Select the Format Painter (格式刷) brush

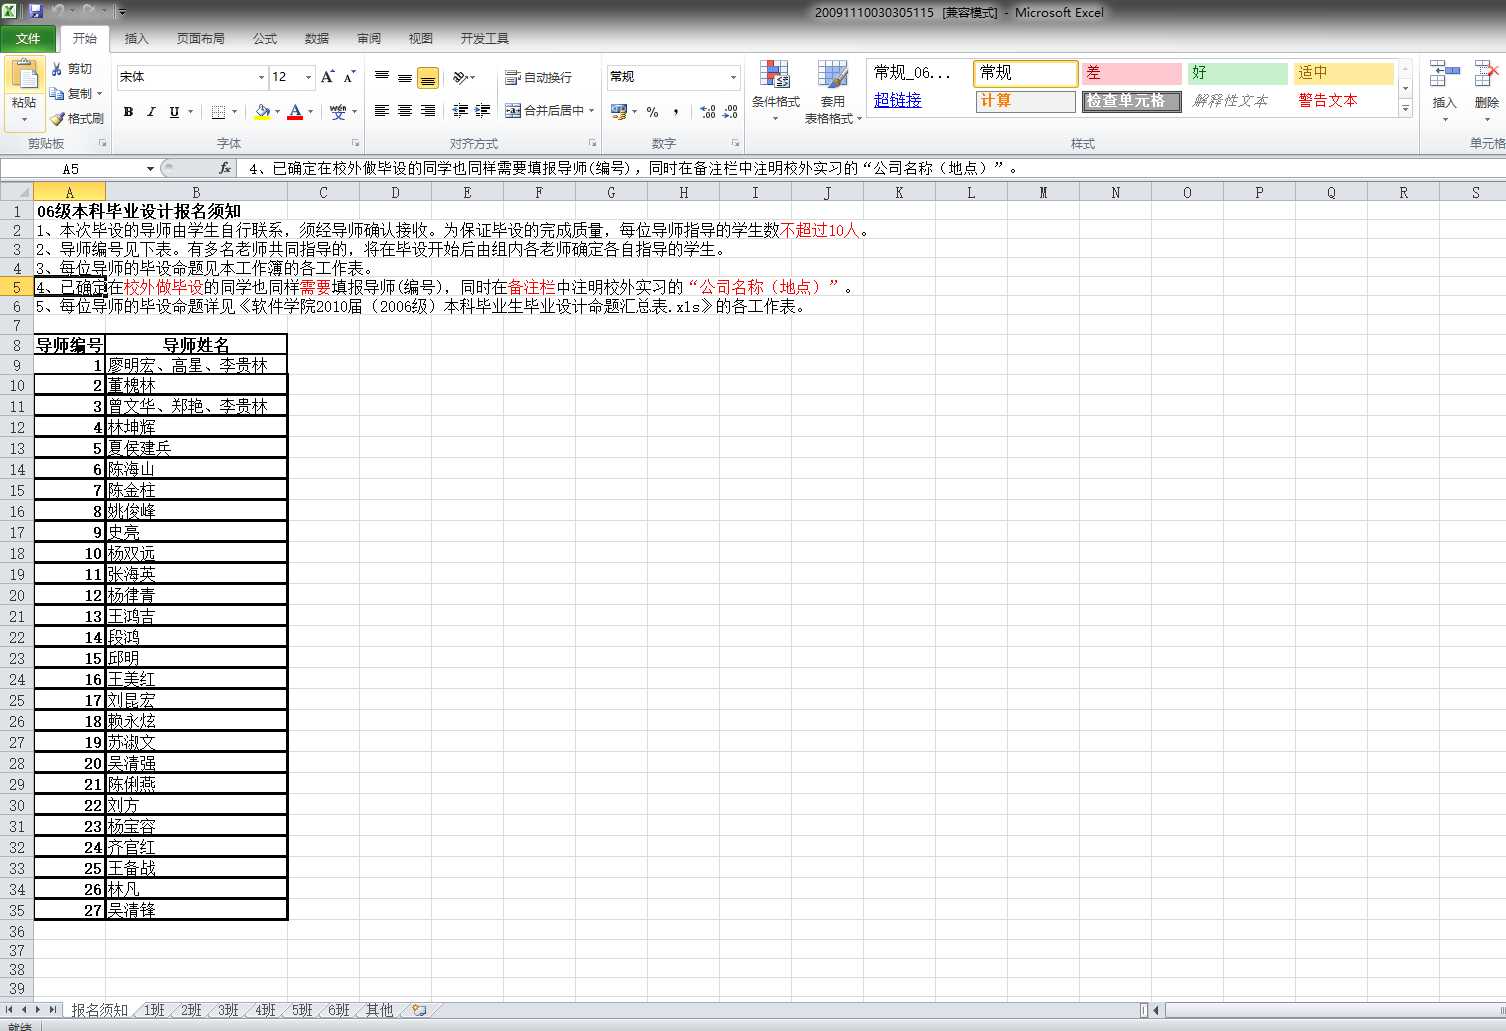58,118
